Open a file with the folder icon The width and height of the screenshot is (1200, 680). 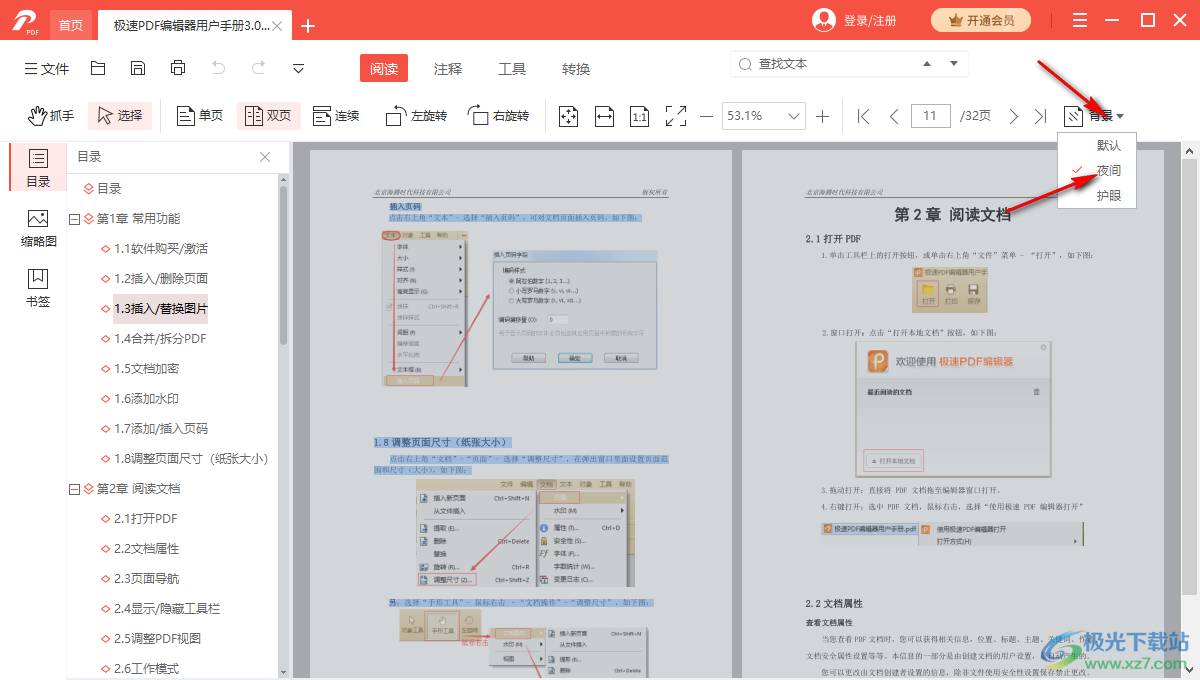pos(98,68)
